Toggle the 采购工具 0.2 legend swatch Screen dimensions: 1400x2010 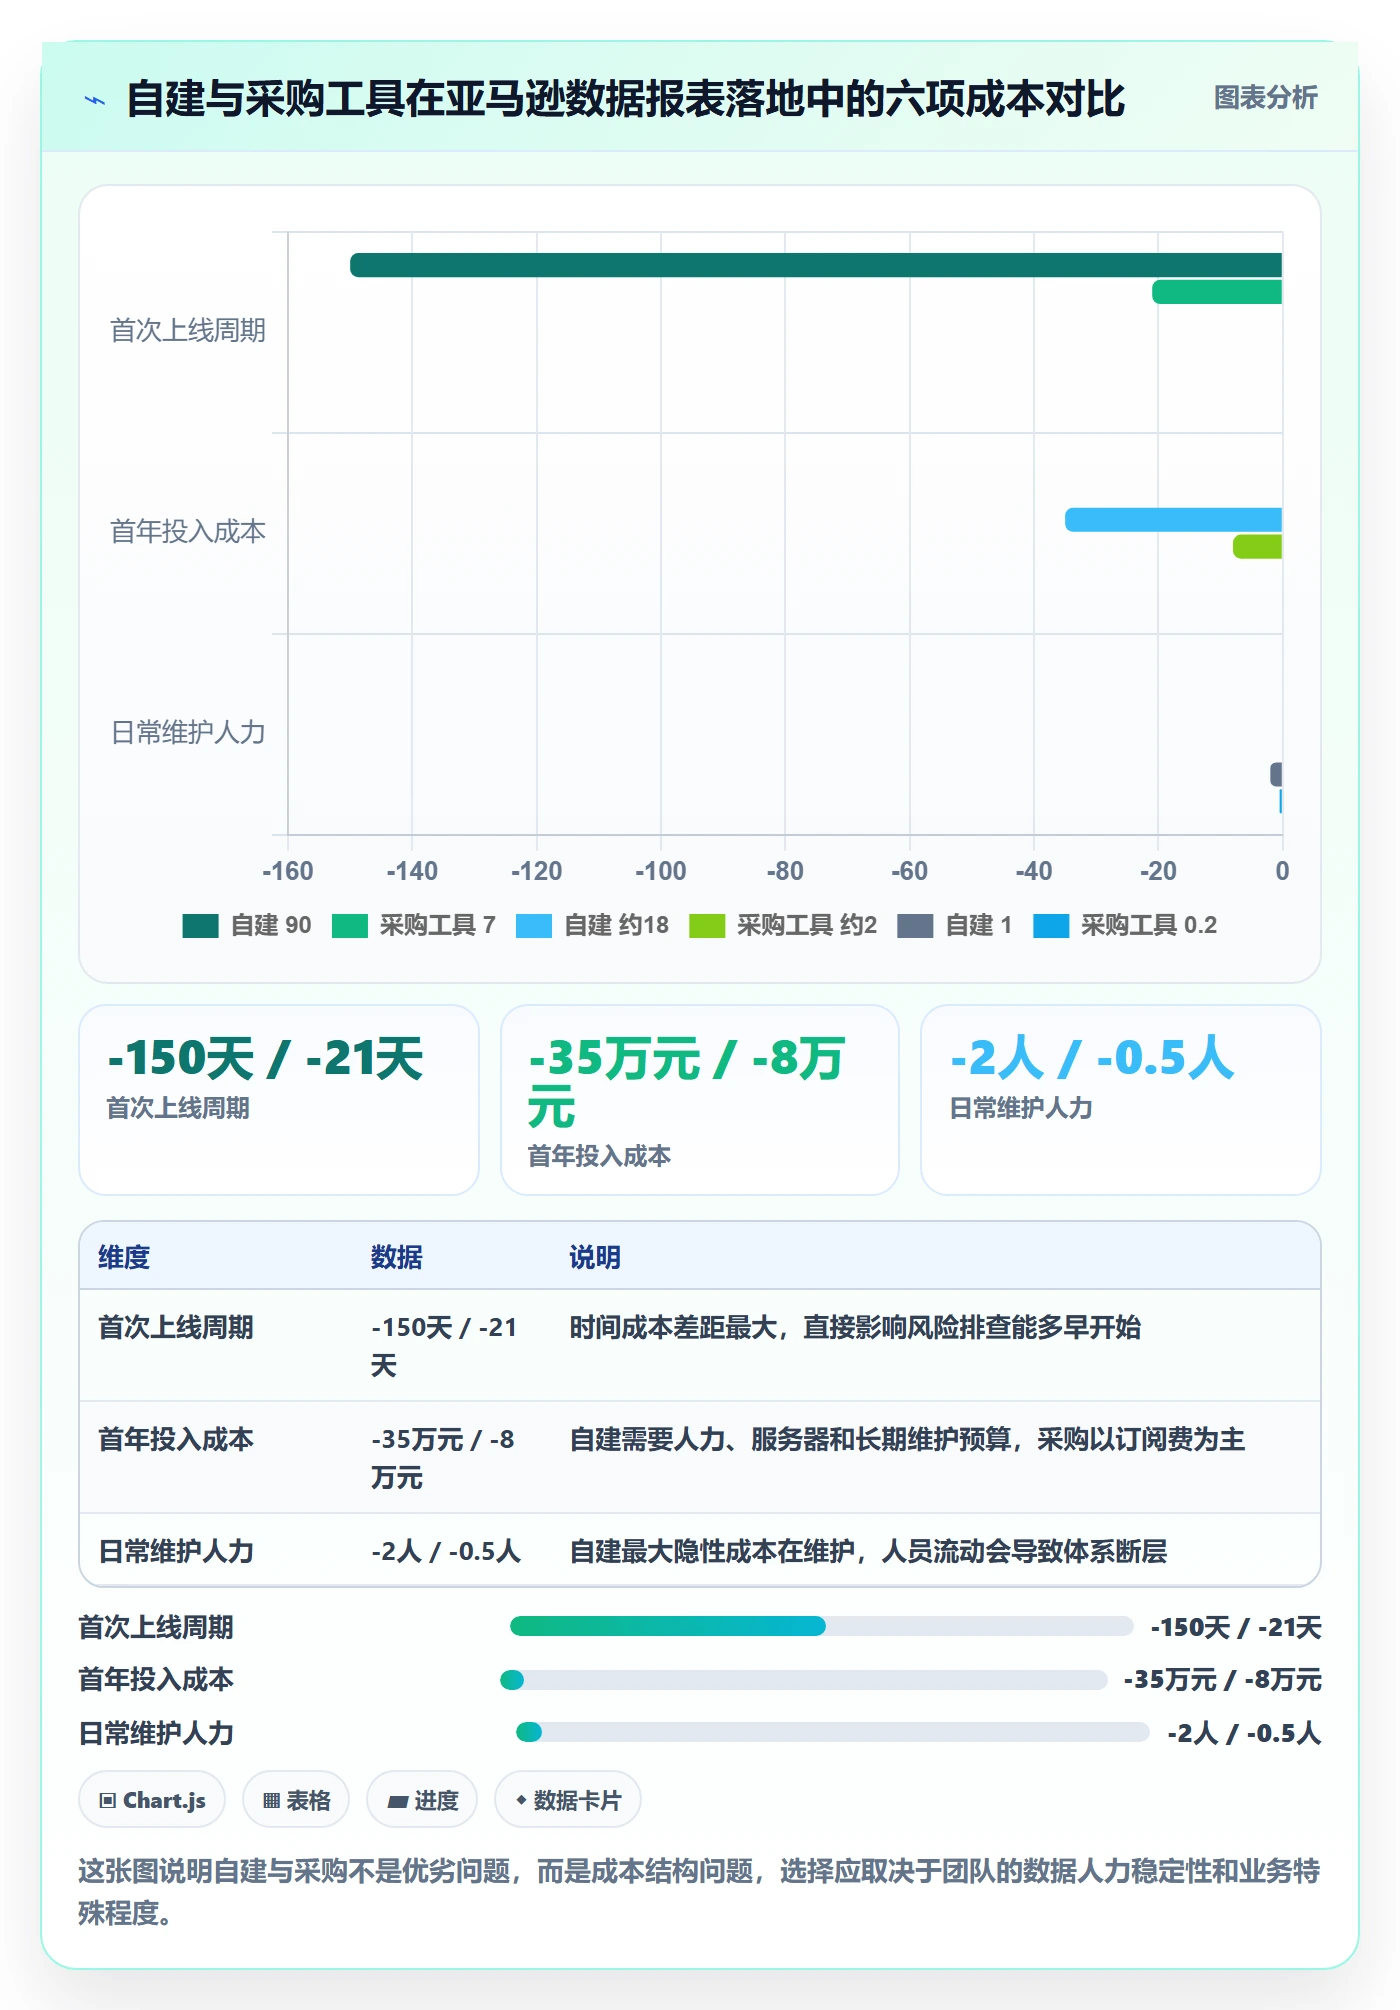pyautogui.click(x=1051, y=926)
